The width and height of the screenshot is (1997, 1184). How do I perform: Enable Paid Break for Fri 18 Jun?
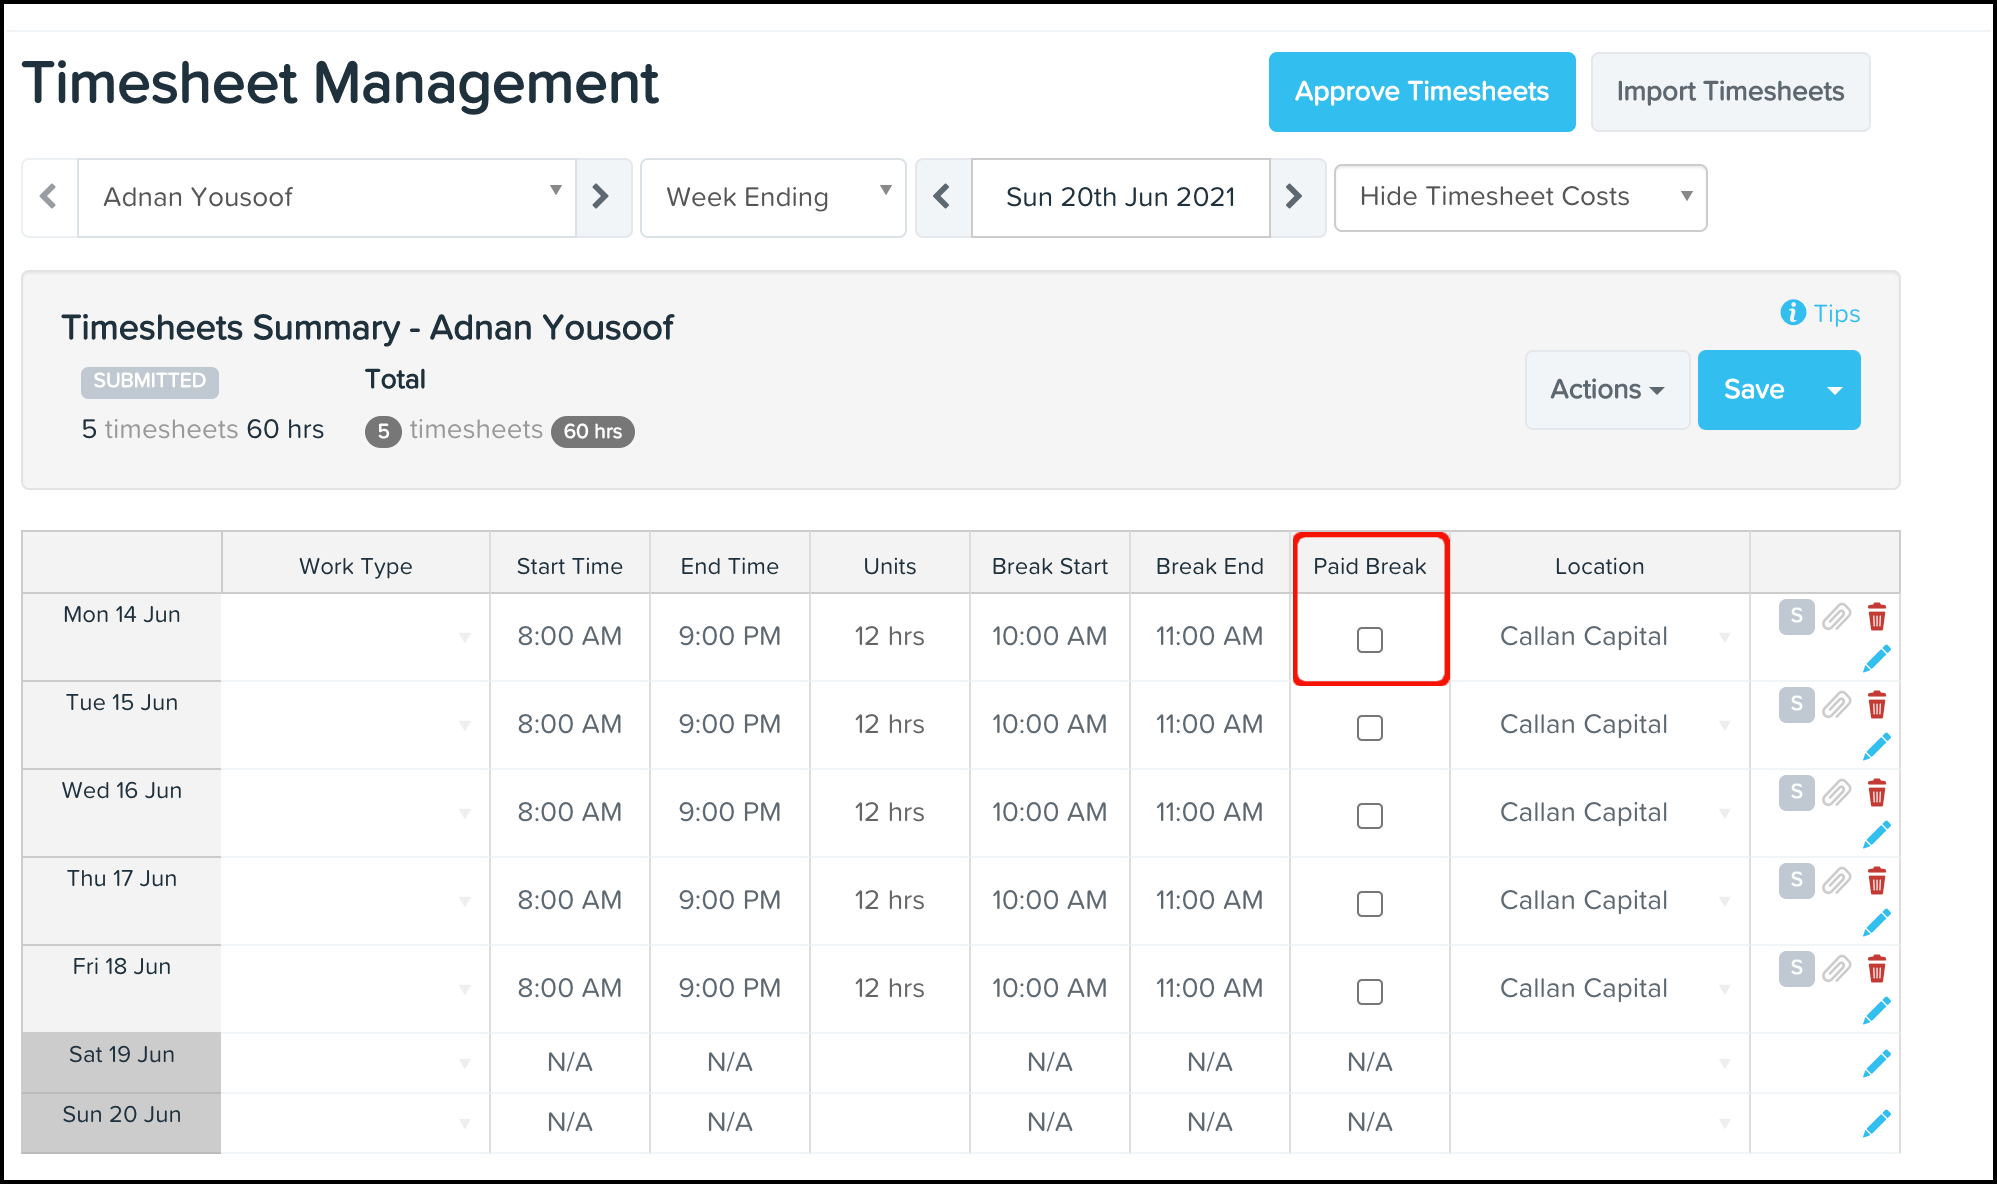coord(1370,992)
